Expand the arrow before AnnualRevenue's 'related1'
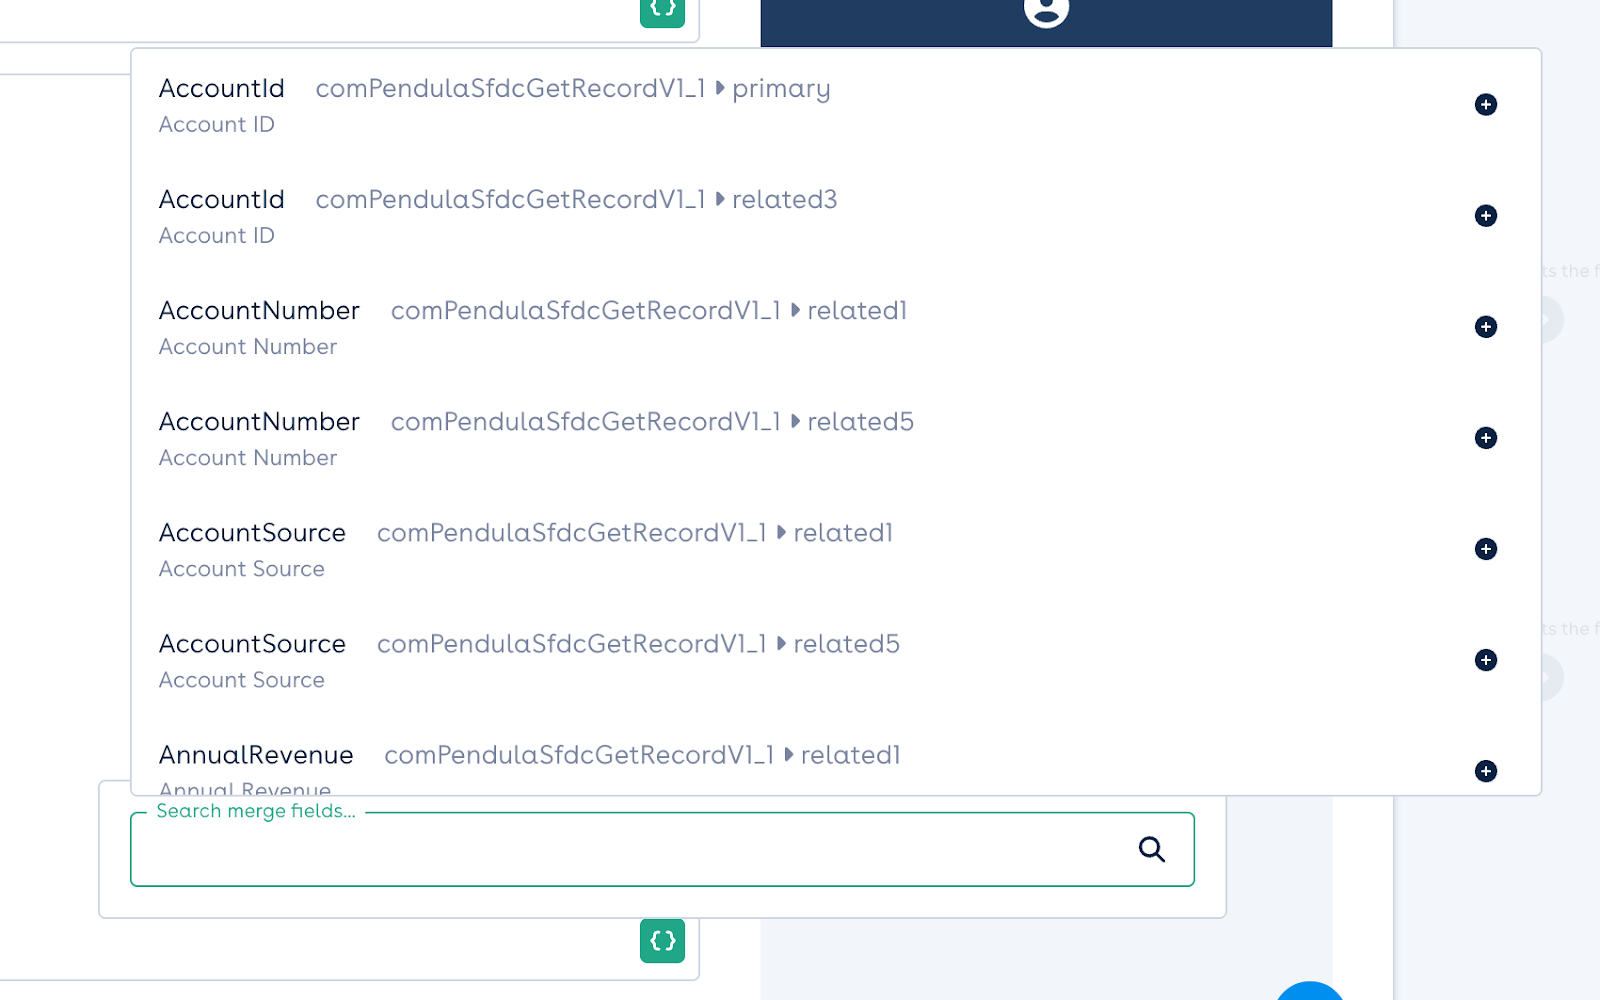Viewport: 1600px width, 1000px height. [x=788, y=755]
